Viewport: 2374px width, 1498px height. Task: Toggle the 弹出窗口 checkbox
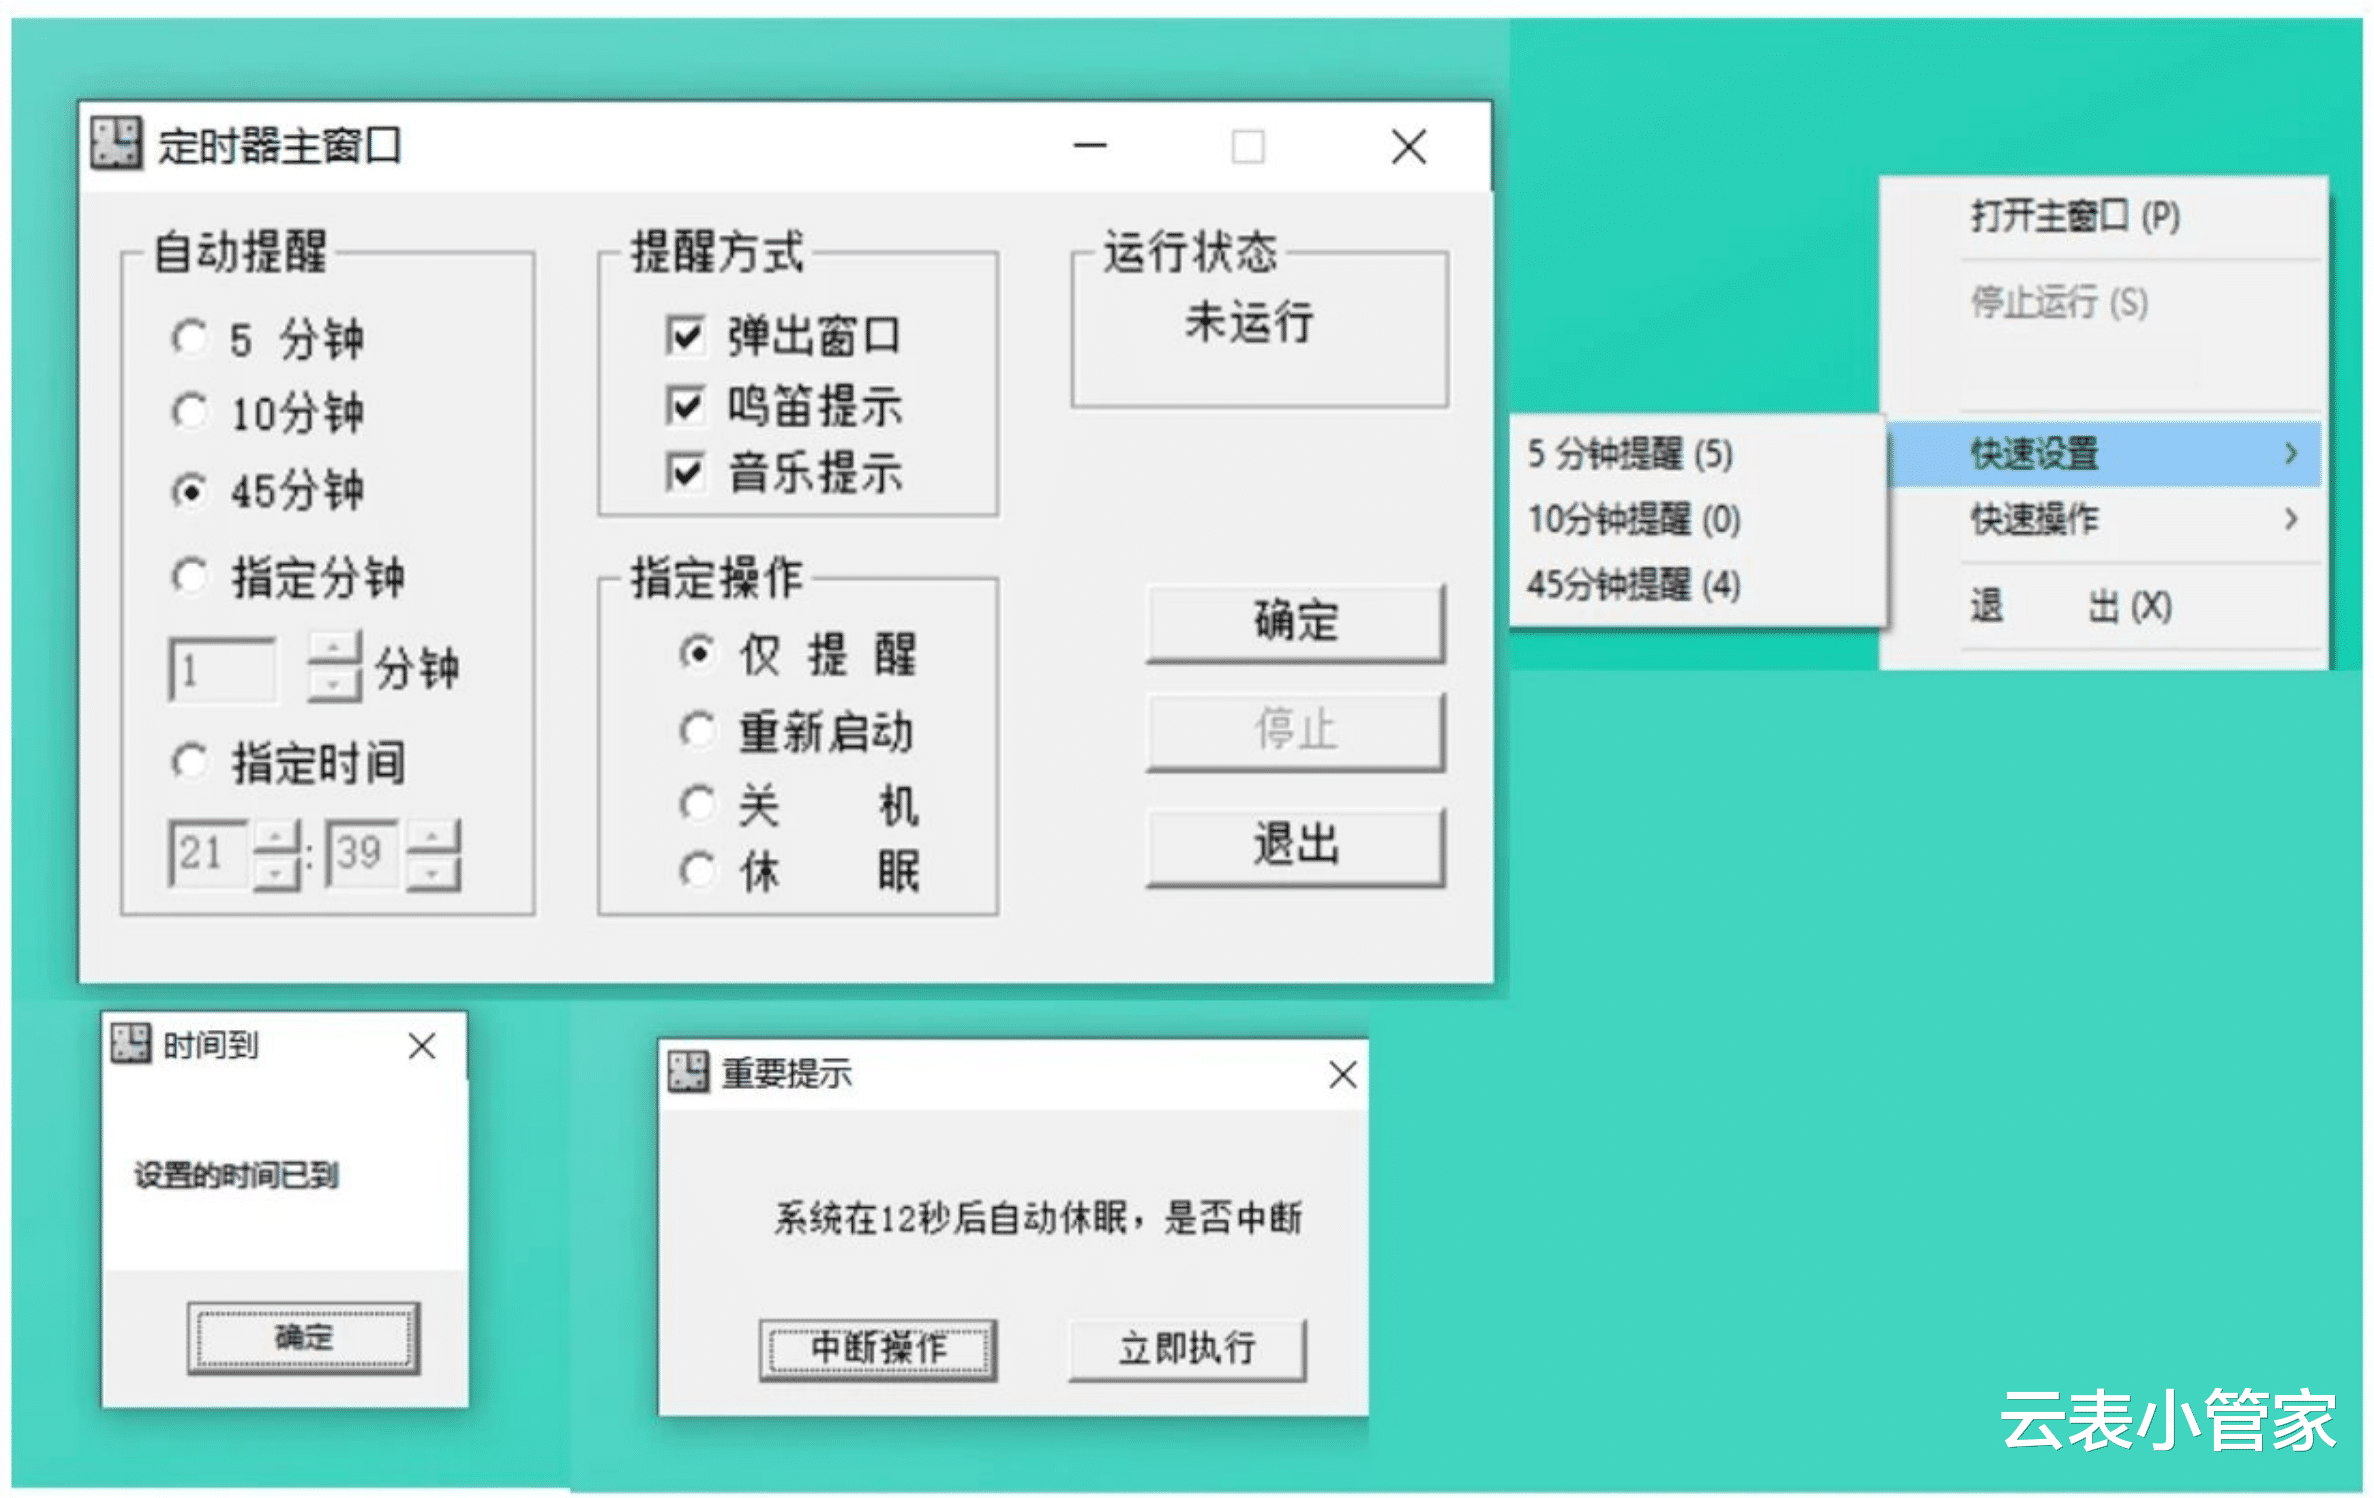pyautogui.click(x=684, y=334)
